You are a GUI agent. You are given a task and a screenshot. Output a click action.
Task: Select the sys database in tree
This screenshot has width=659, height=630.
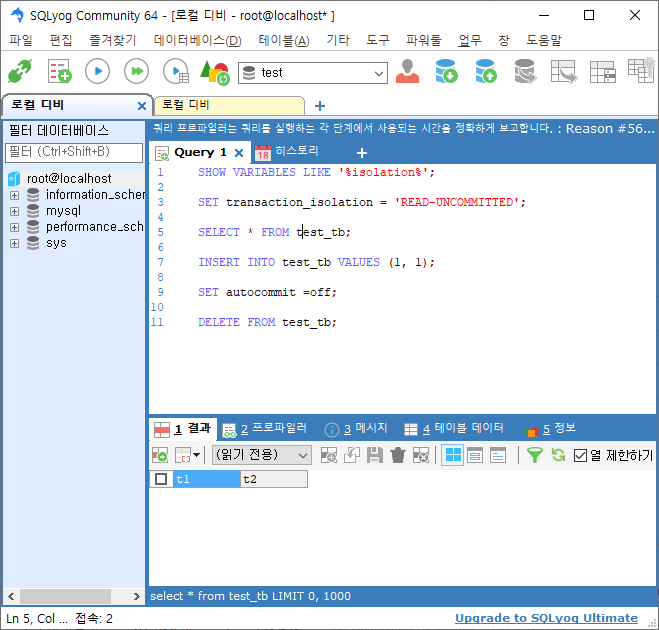(x=56, y=243)
